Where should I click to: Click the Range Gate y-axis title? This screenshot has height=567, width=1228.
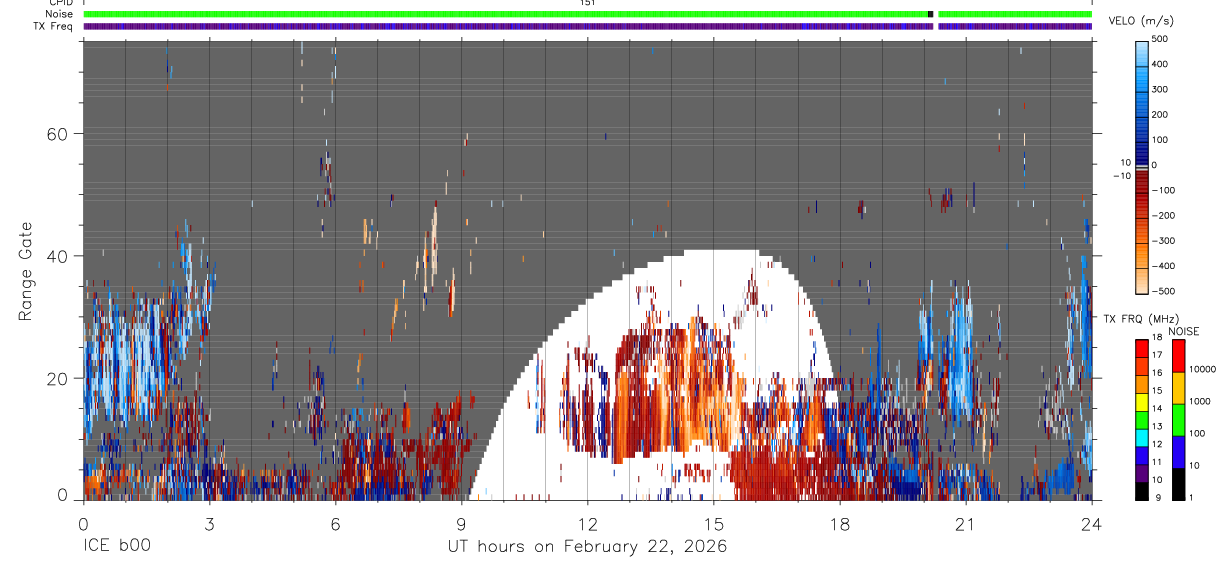(x=25, y=271)
